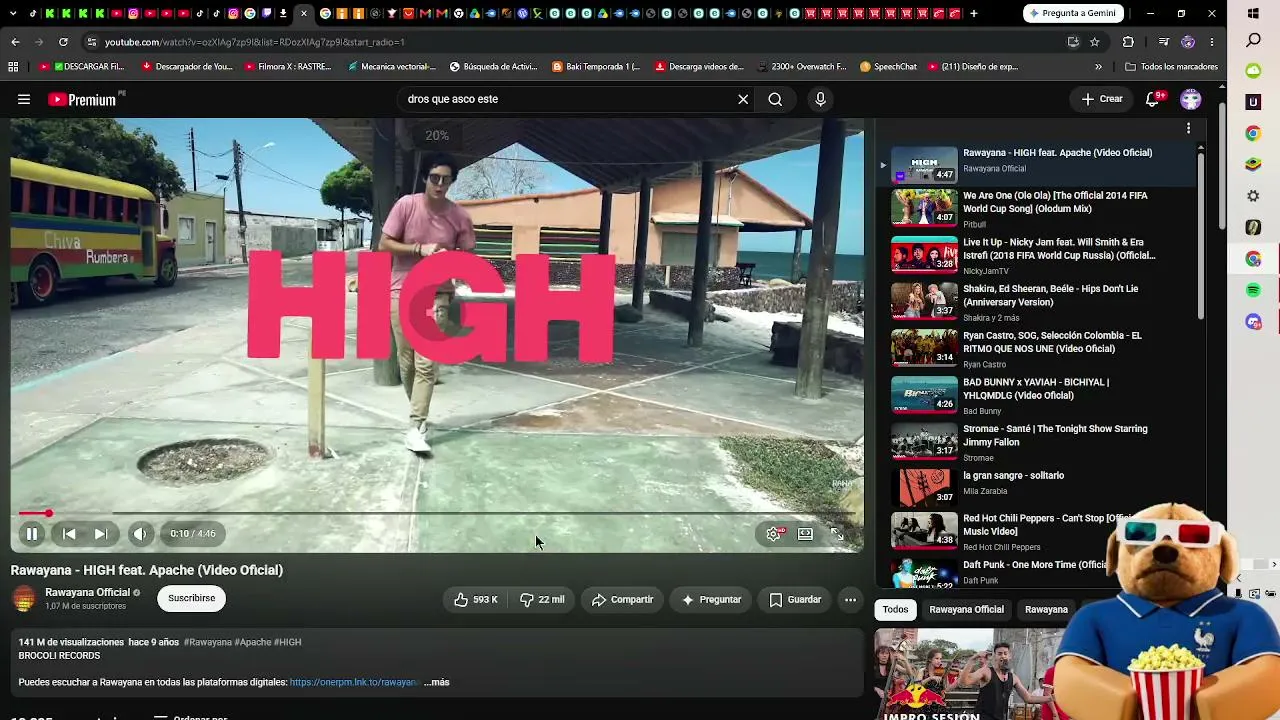1280x720 pixels.
Task: Open the Todos los marcadores folder
Action: click(1171, 67)
